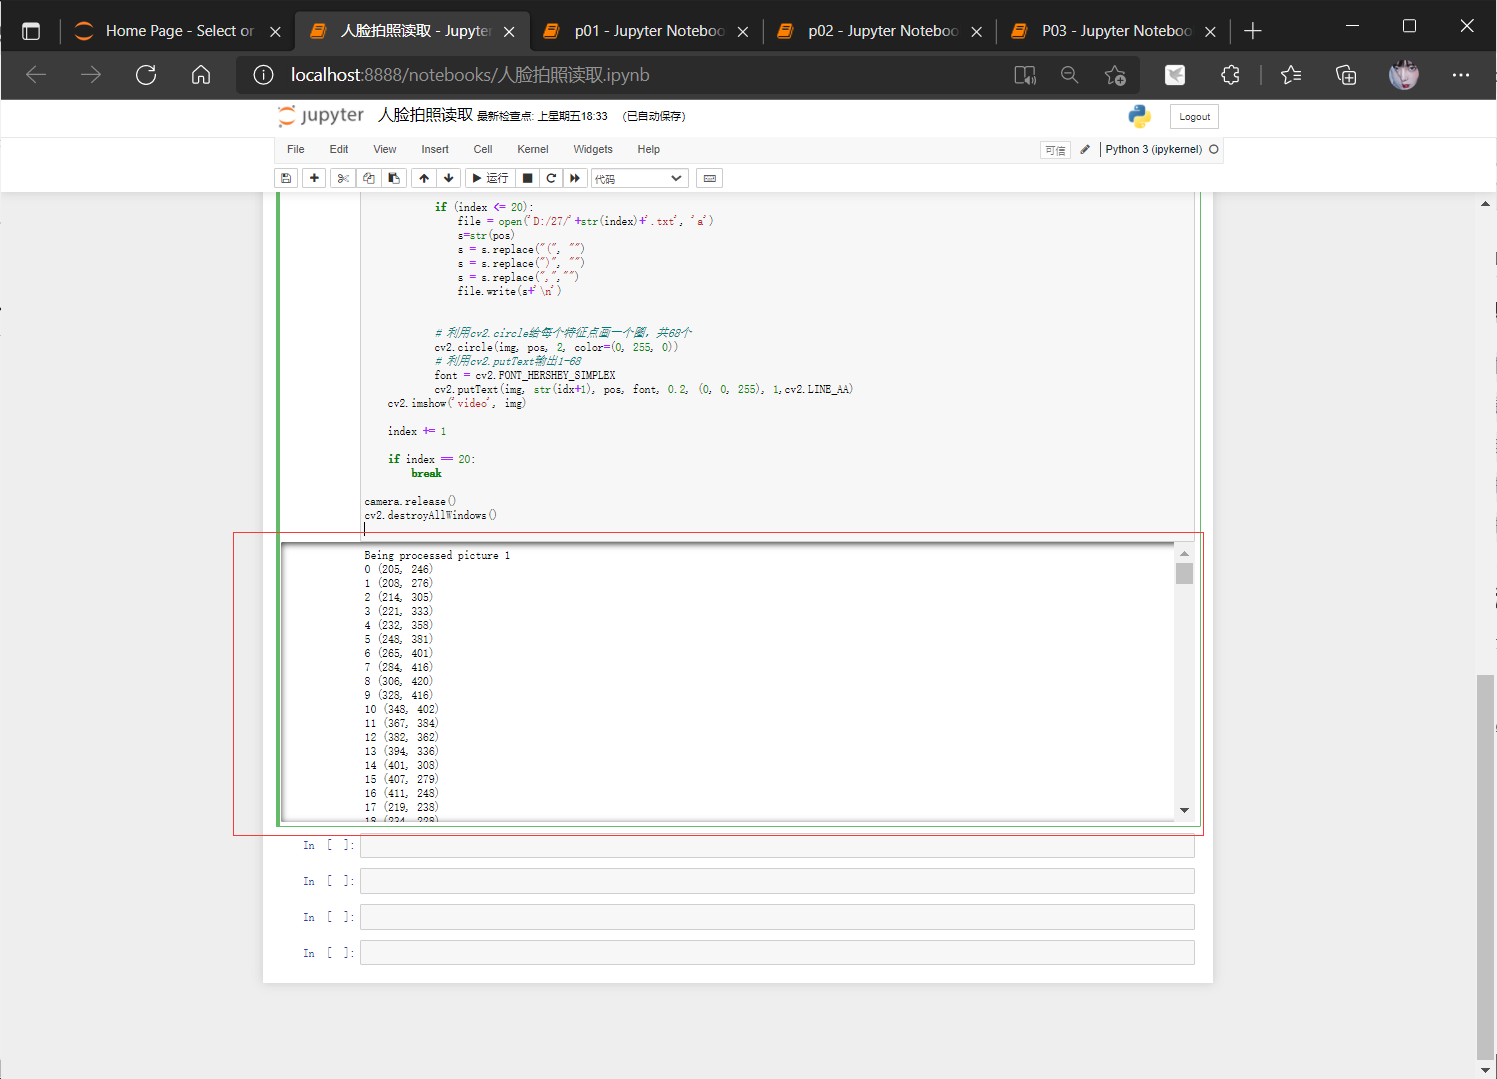Open the File menu
1497x1079 pixels.
click(x=296, y=149)
